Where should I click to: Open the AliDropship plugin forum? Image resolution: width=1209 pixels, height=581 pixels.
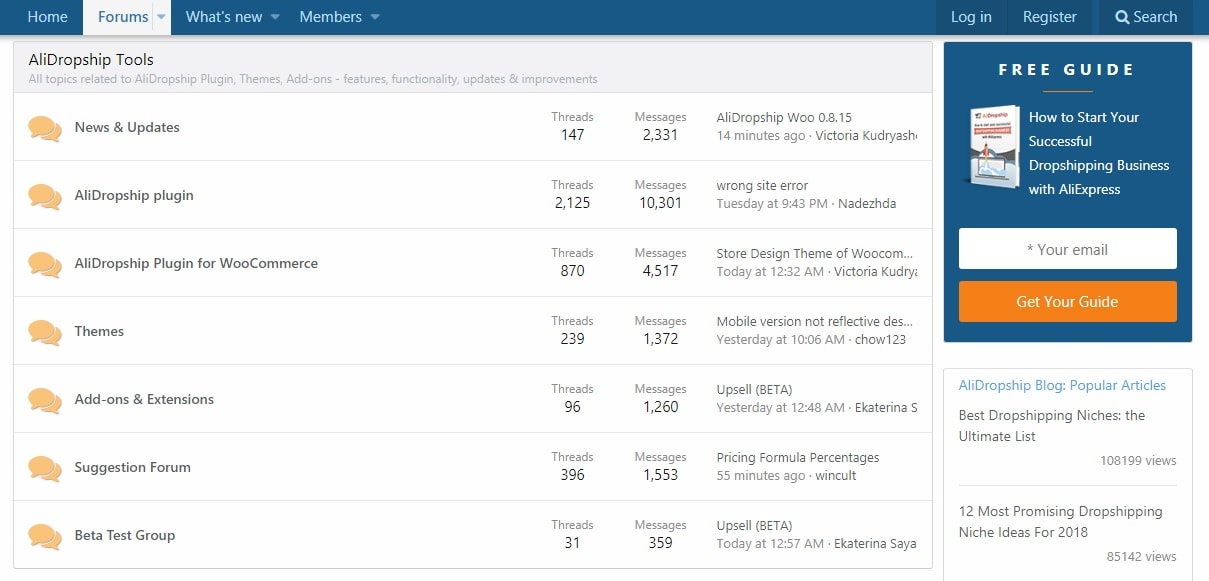(134, 196)
